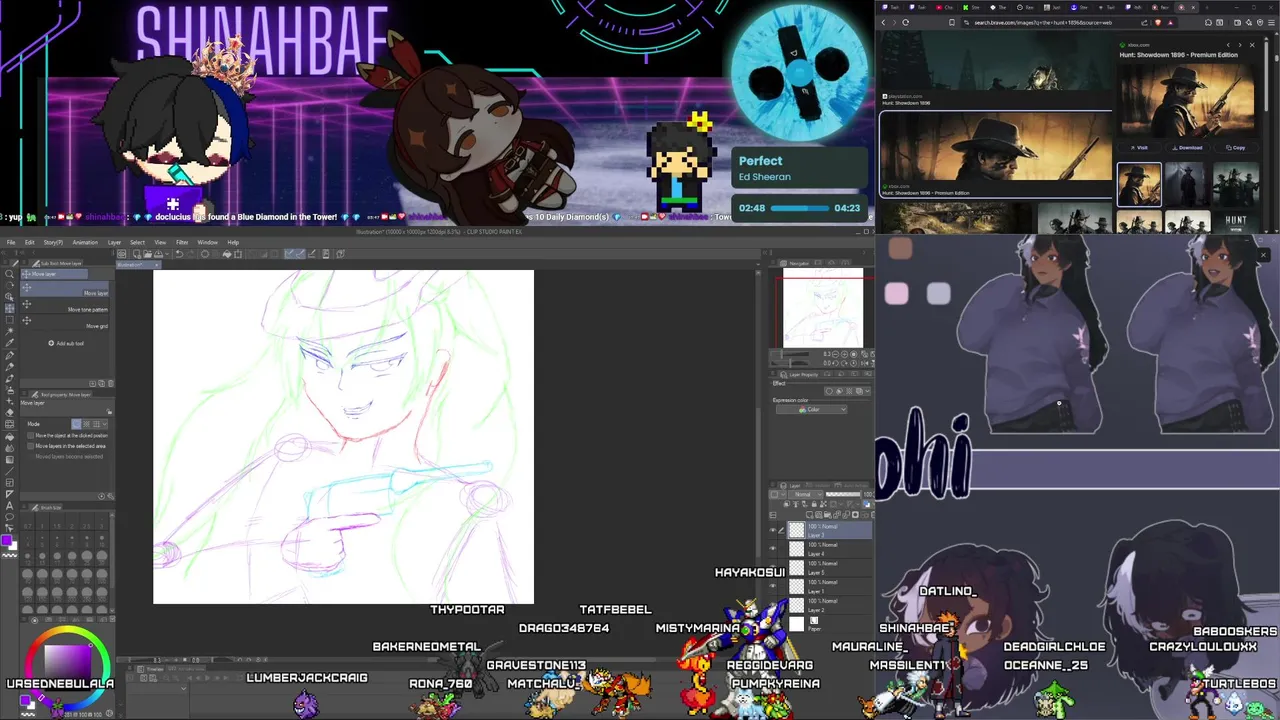Select the Balloon tool
Screen dimensions: 1280x720
(9, 516)
